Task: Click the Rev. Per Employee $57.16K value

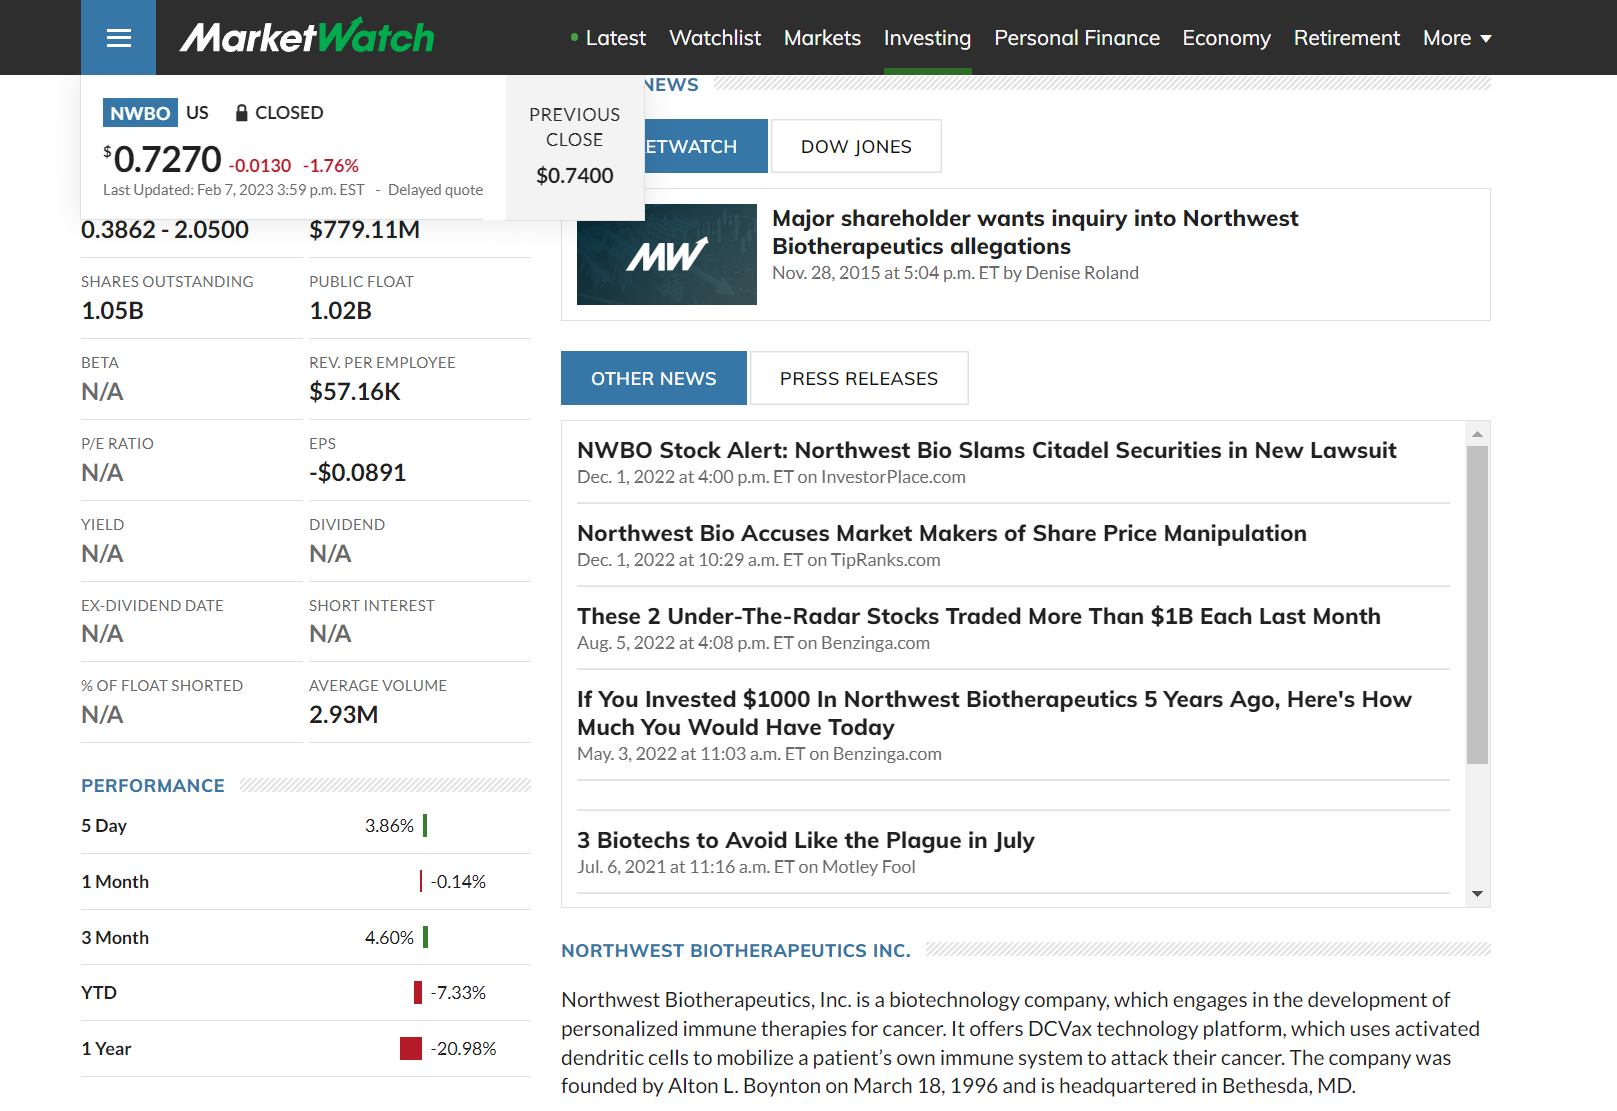Action: [x=355, y=392]
